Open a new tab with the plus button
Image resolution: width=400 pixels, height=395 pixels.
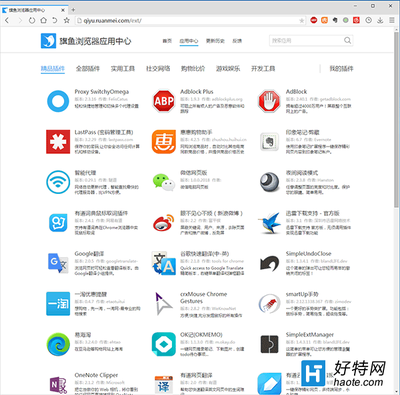(x=73, y=9)
